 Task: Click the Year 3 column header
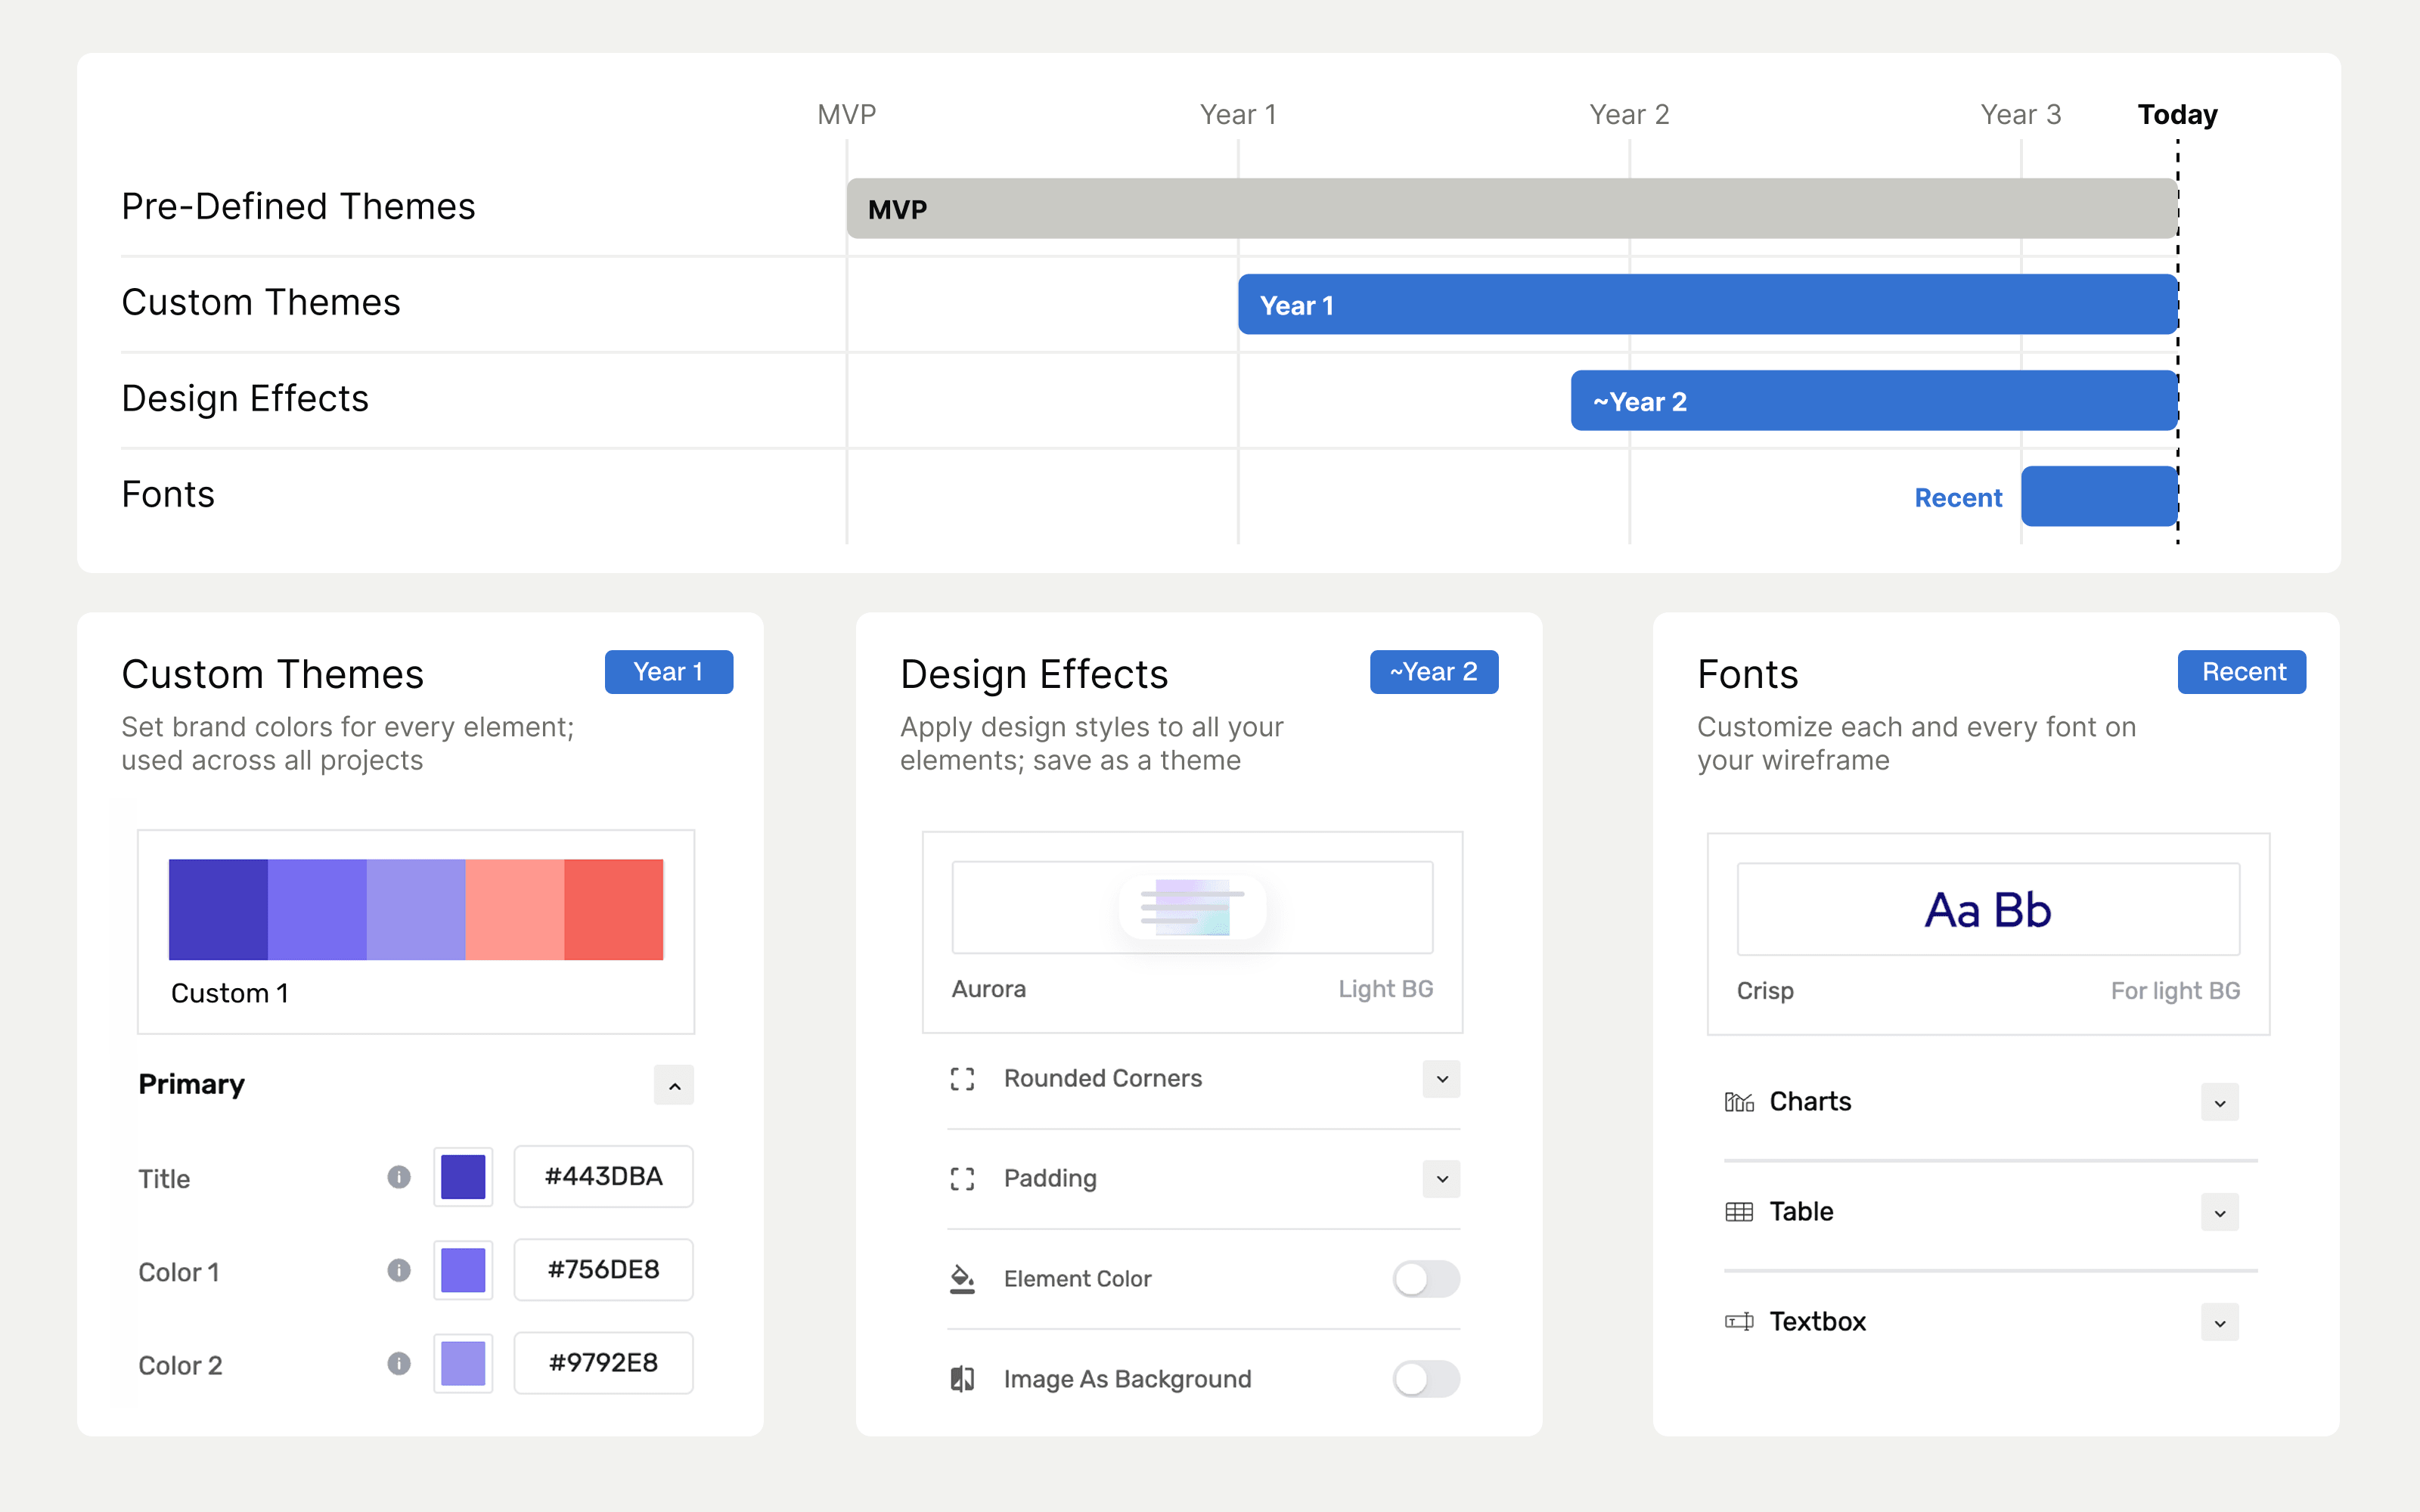tap(2021, 115)
